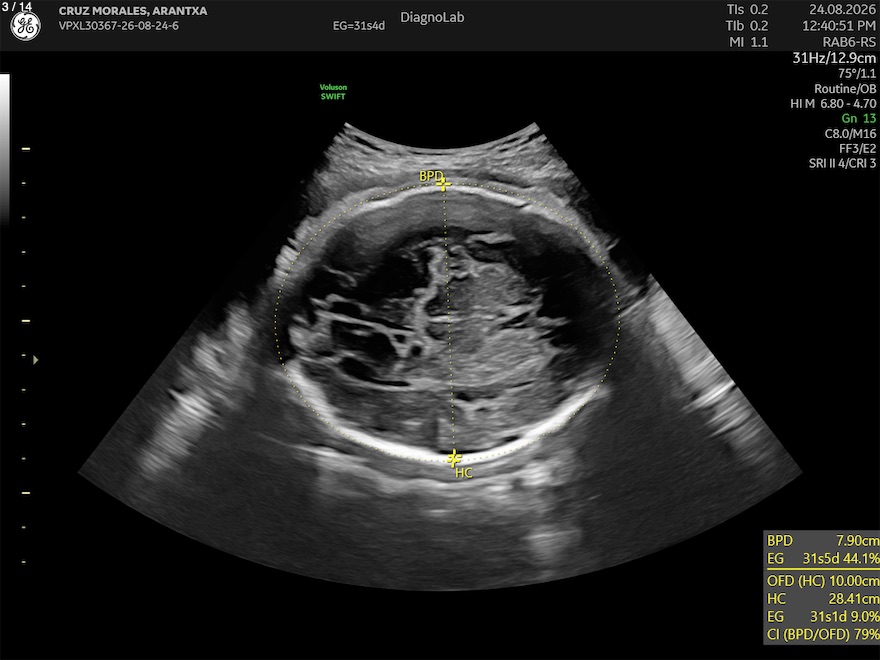The image size is (880, 660).
Task: Click the HC 28.41cm measurement result
Action: tap(823, 598)
